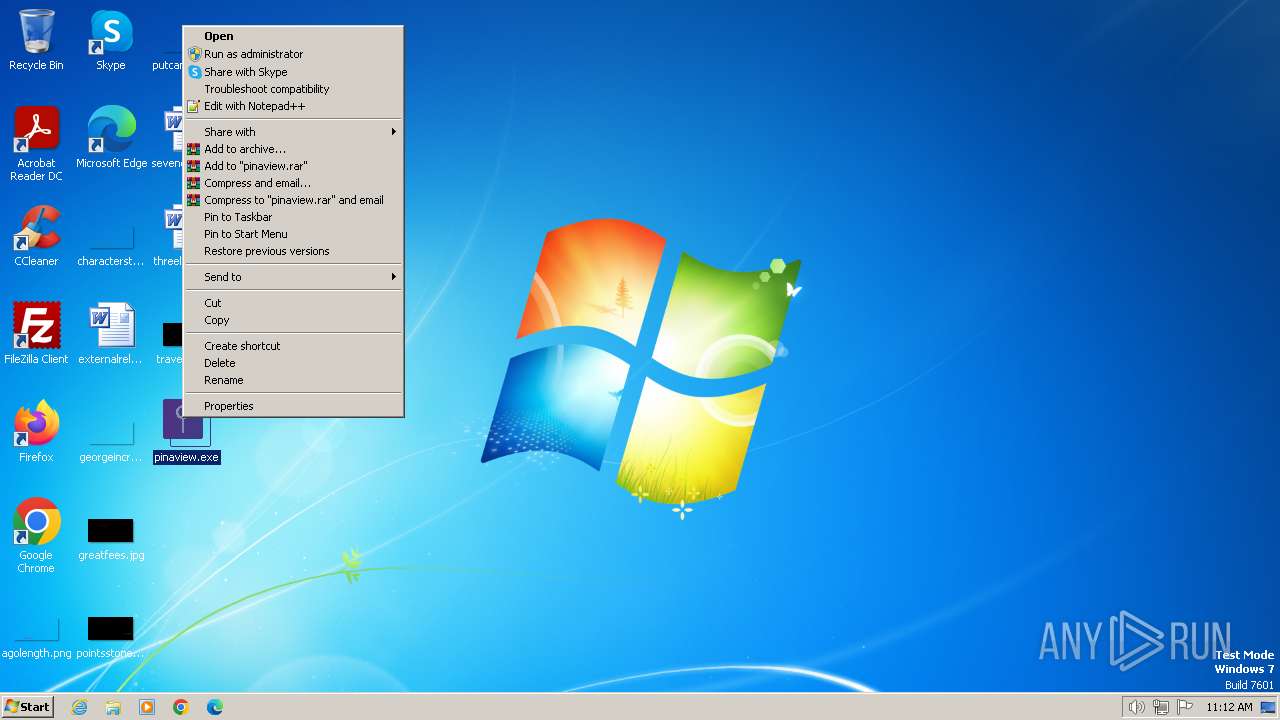Select characterst file on desktop
Image resolution: width=1280 pixels, height=720 pixels.
(111, 244)
